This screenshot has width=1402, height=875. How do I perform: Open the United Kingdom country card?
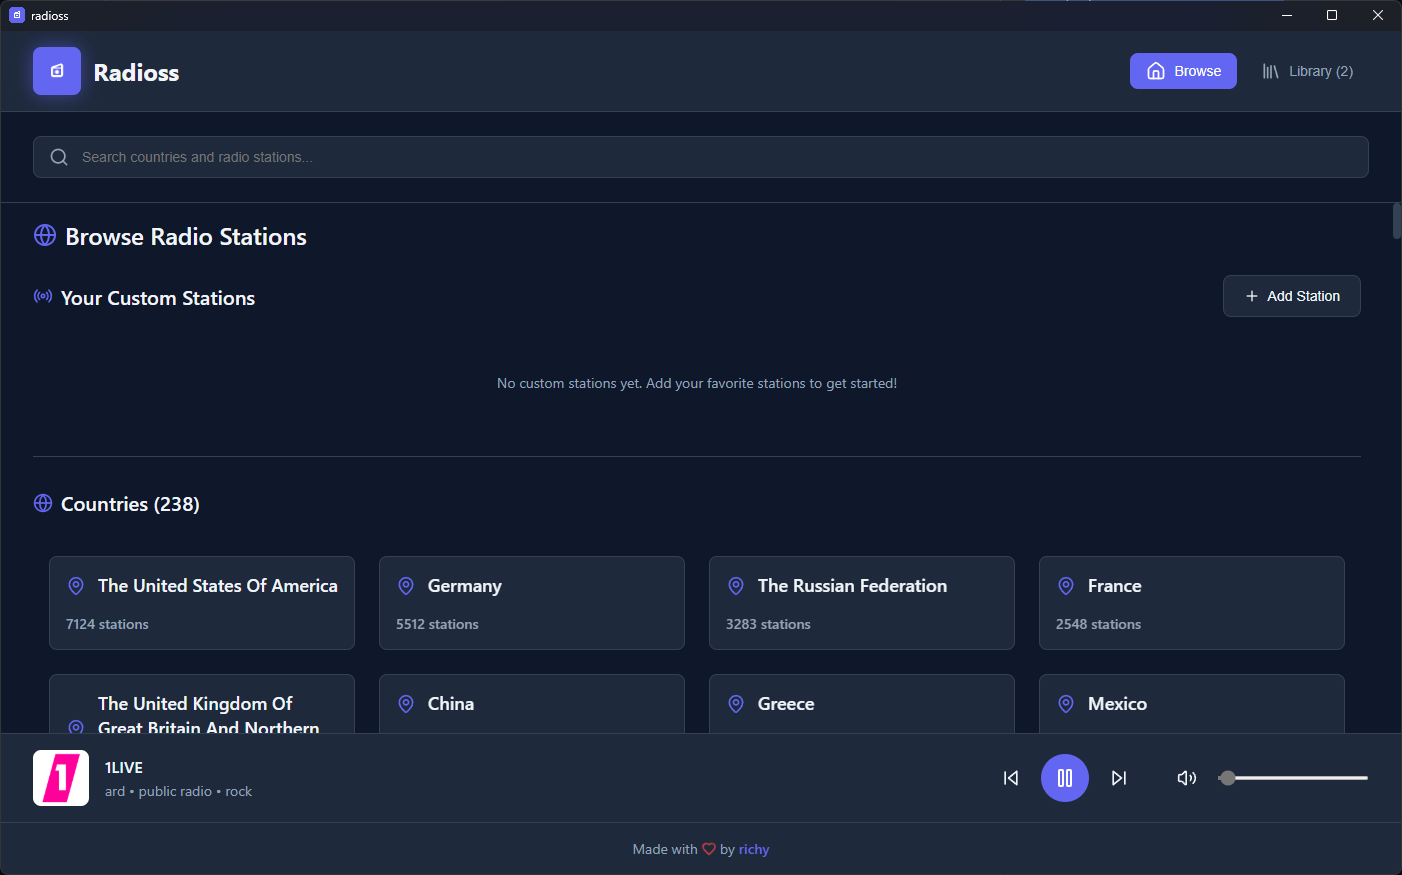coord(202,704)
